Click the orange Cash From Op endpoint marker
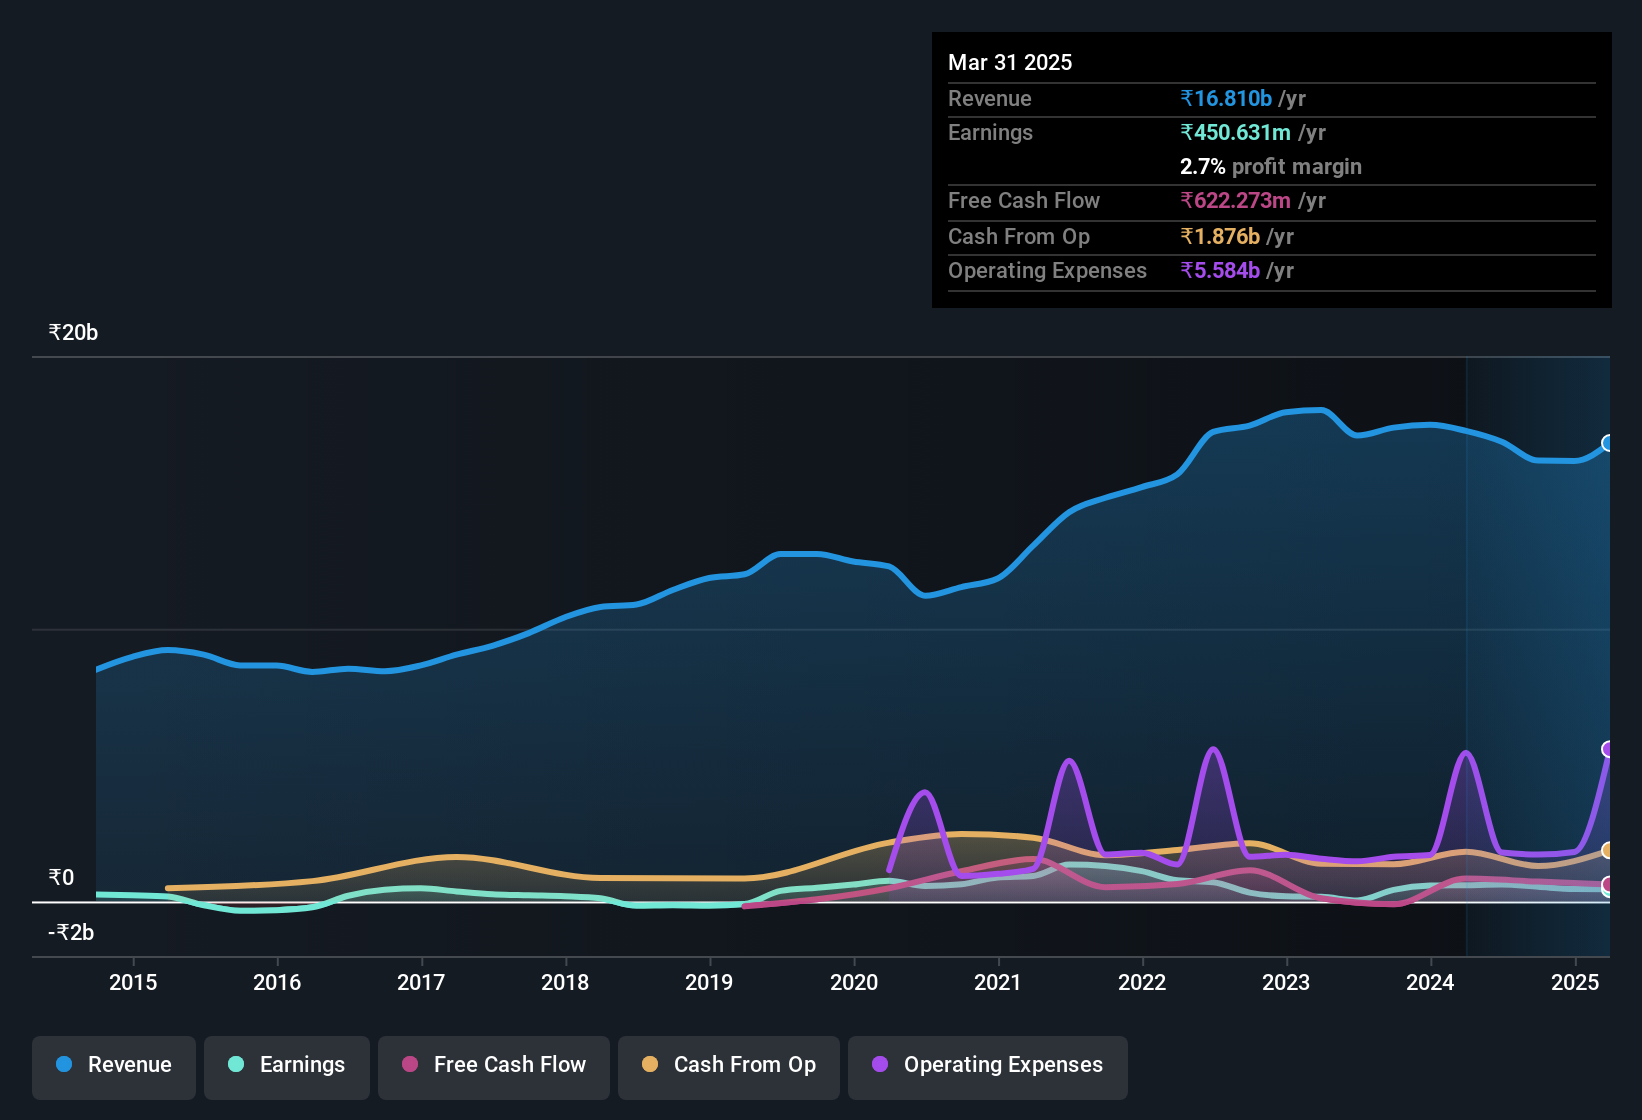Image resolution: width=1642 pixels, height=1120 pixels. [1606, 849]
